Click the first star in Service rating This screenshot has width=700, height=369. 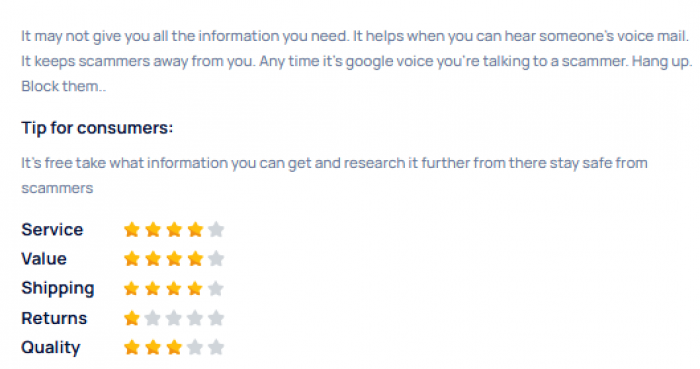coord(132,230)
